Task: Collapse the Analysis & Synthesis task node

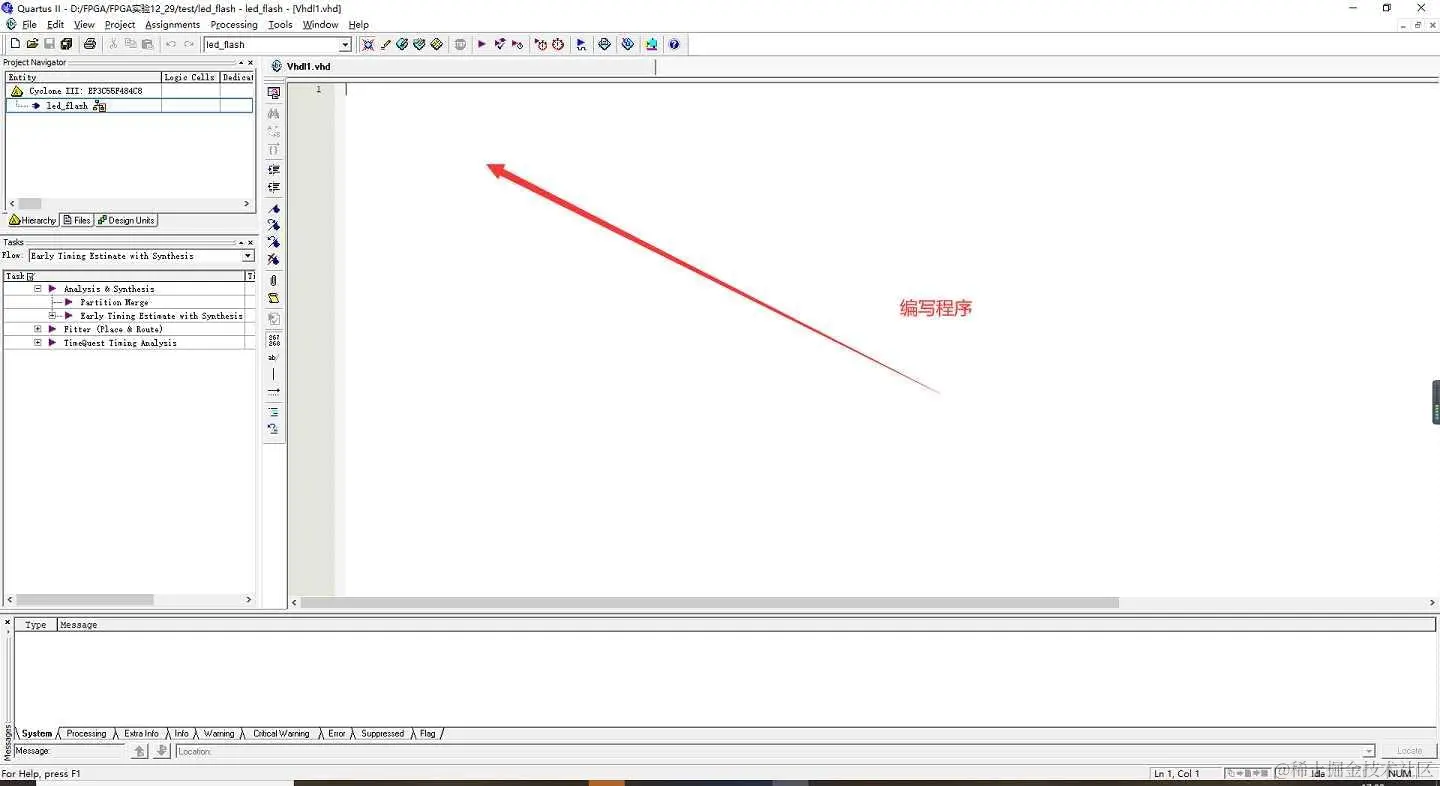Action: (x=38, y=289)
